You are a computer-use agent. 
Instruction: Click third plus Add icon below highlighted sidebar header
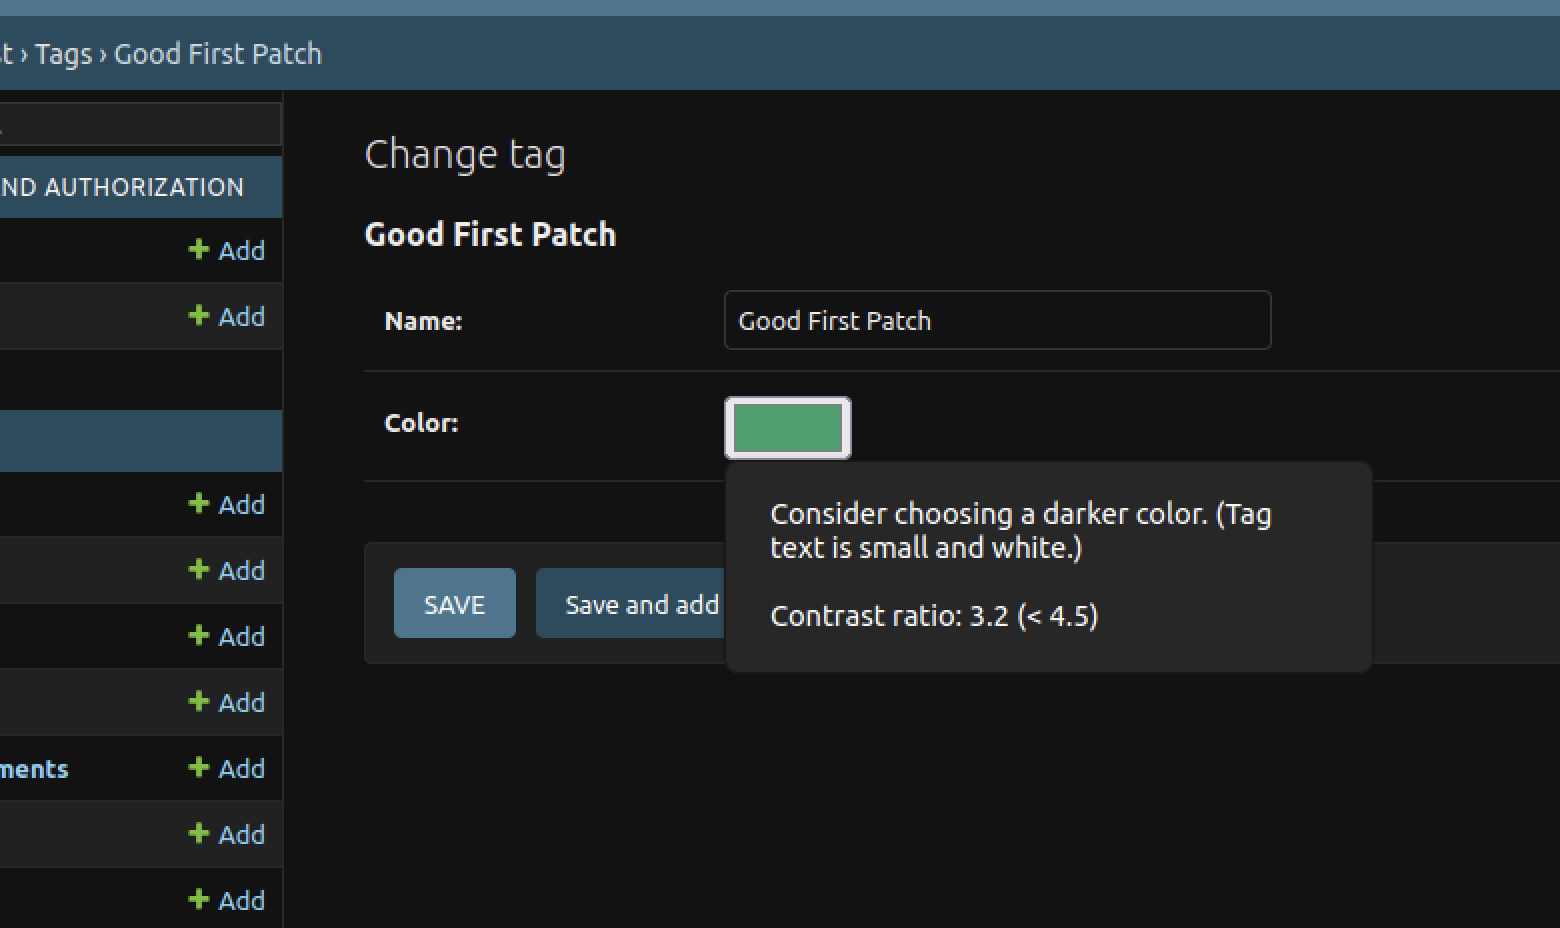pyautogui.click(x=227, y=636)
